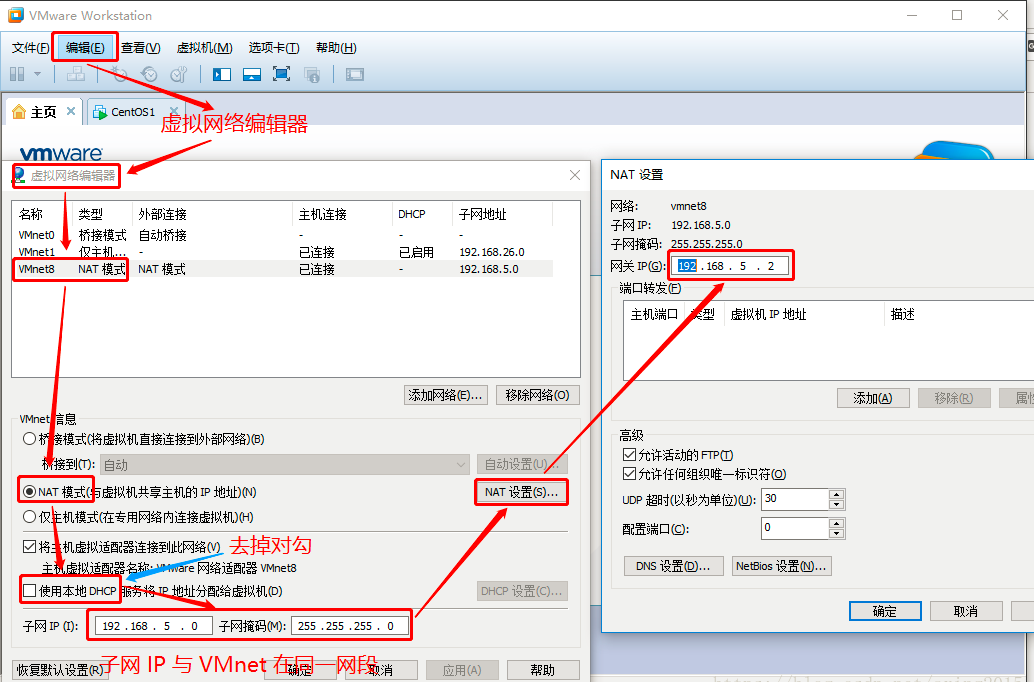The image size is (1034, 682).
Task: Click the 虚拟机 IP 地址 column header
Action: click(x=803, y=314)
